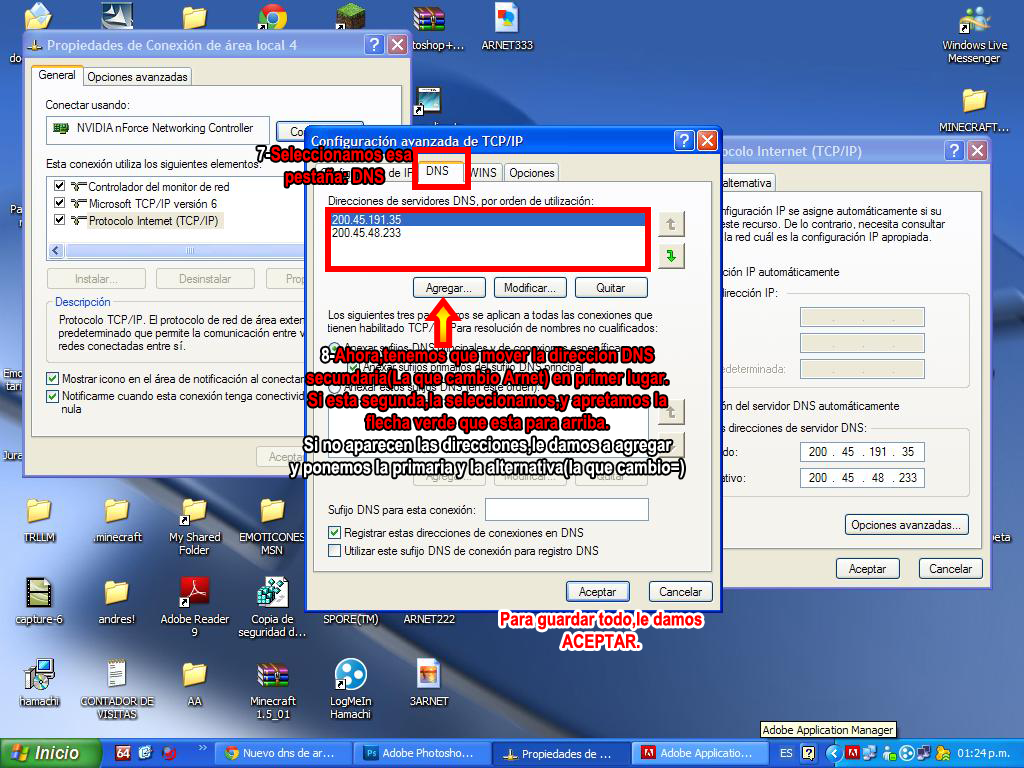Switch to the Opciones tab in TCP/IP settings
Viewport: 1024px width, 768px height.
[x=532, y=172]
